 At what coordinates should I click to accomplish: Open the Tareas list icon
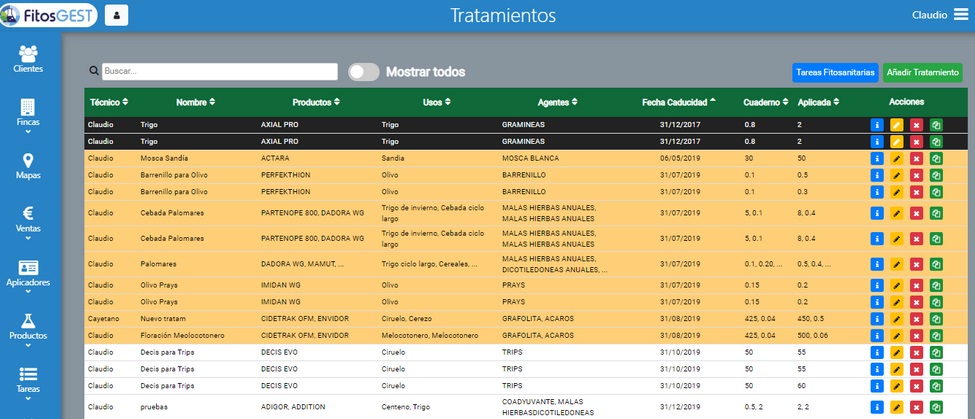coord(28,374)
